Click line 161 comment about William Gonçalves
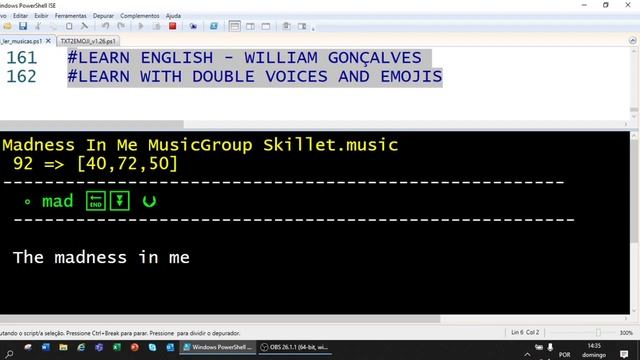The width and height of the screenshot is (640, 360). coord(244,58)
